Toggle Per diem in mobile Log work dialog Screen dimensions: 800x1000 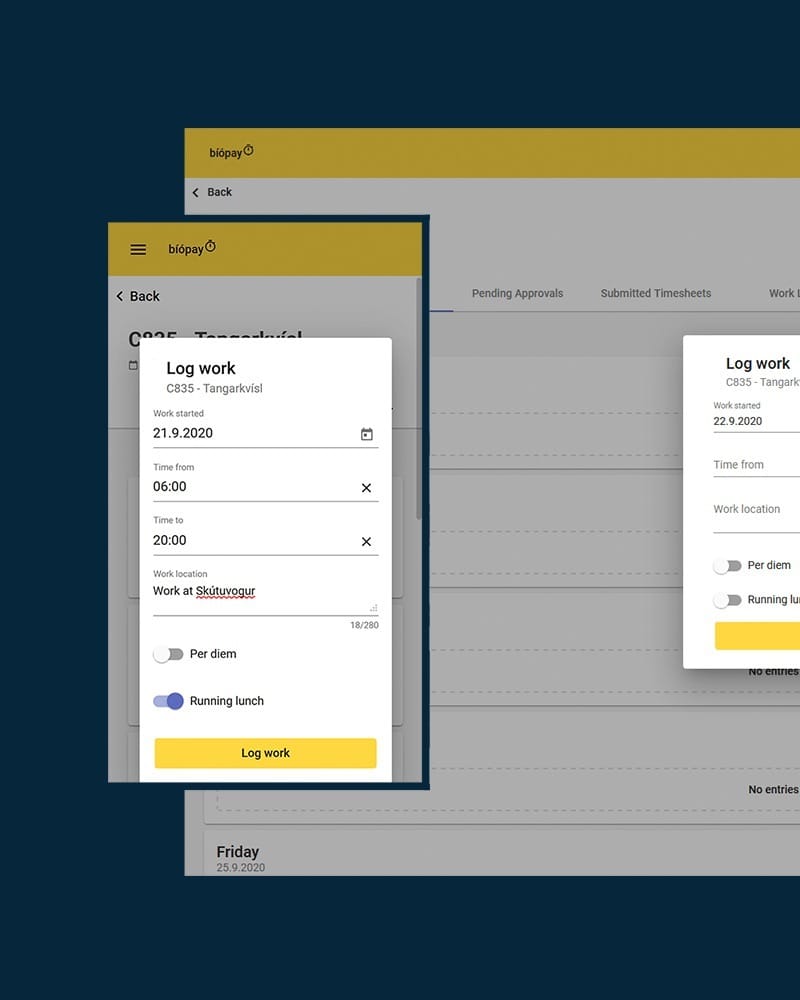pyautogui.click(x=168, y=654)
